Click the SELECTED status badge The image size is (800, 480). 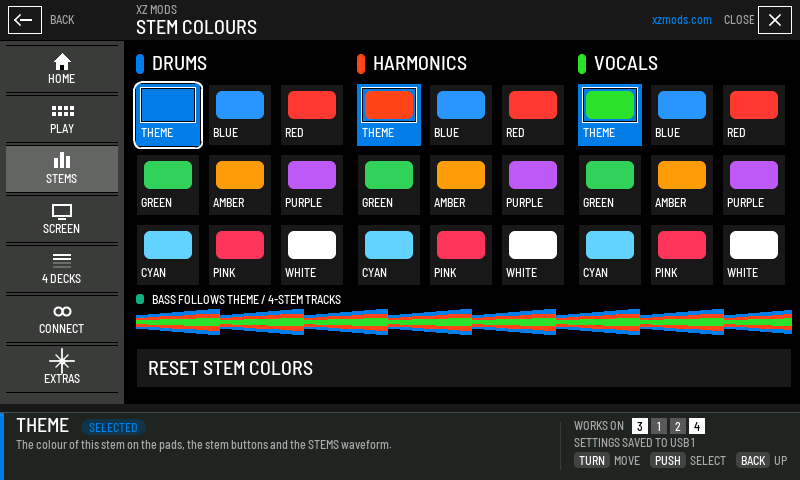point(113,427)
